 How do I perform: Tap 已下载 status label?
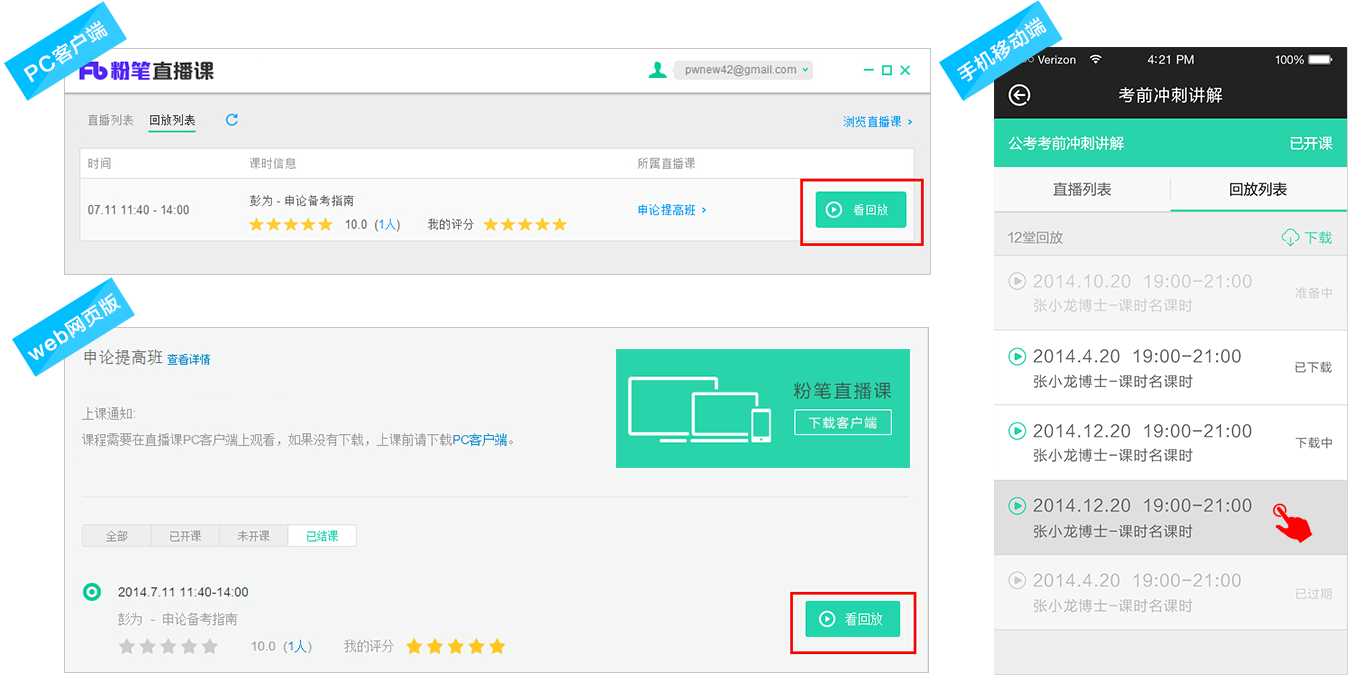tap(1314, 367)
